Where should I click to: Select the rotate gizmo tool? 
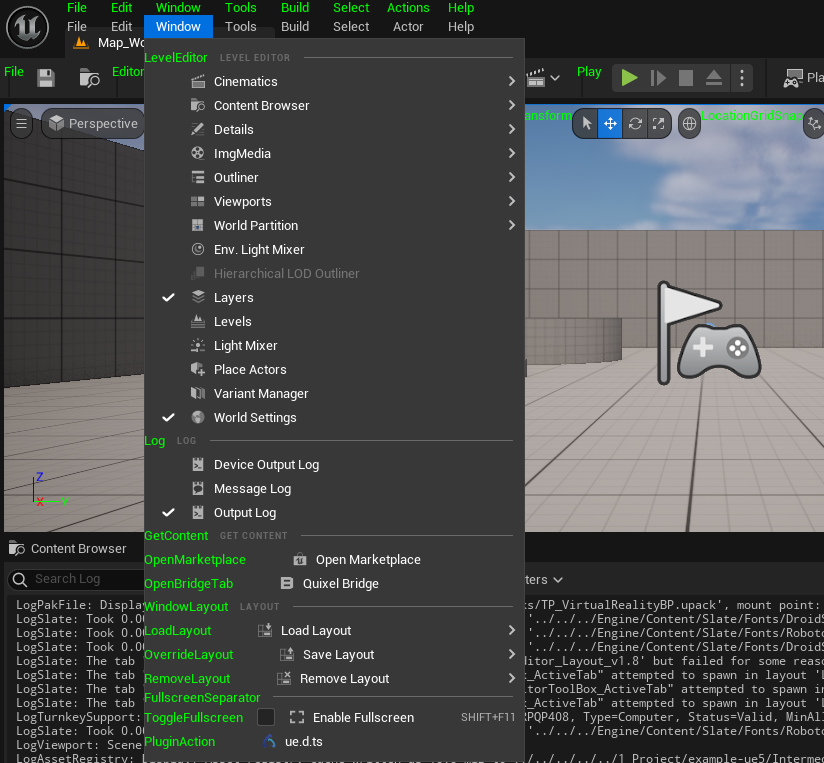point(634,124)
